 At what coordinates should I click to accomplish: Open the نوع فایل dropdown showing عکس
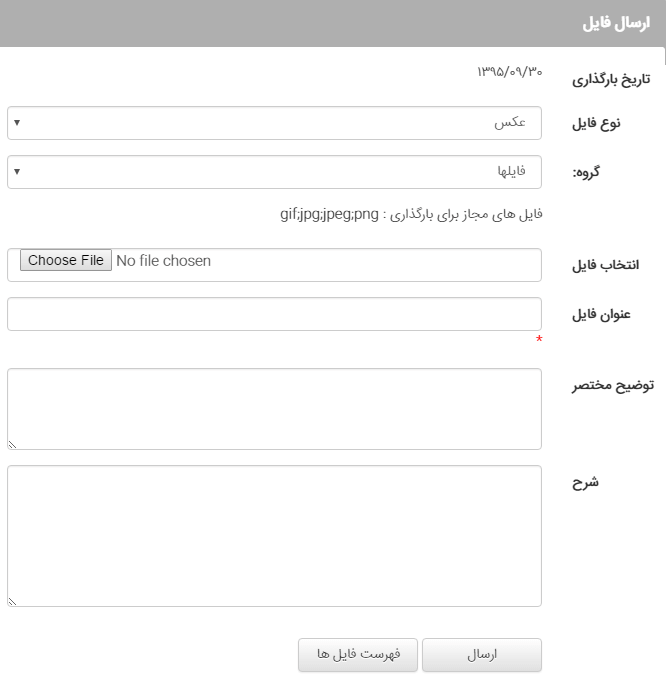click(x=274, y=123)
